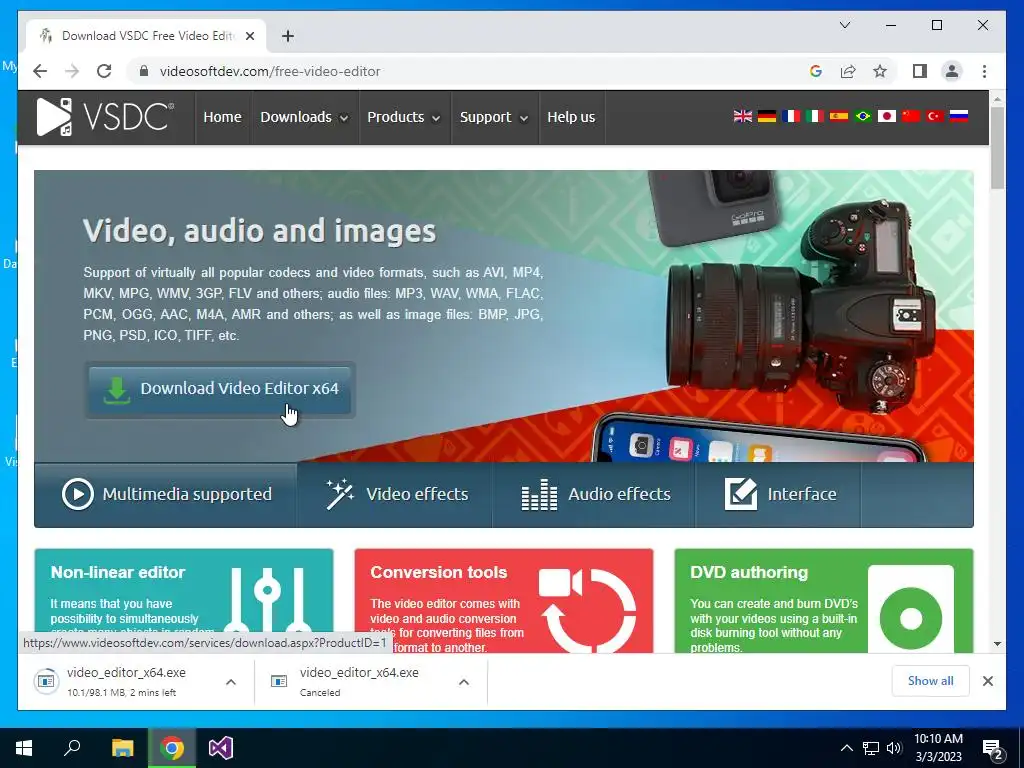Open the Conversion tools card
1024x768 pixels.
504,601
